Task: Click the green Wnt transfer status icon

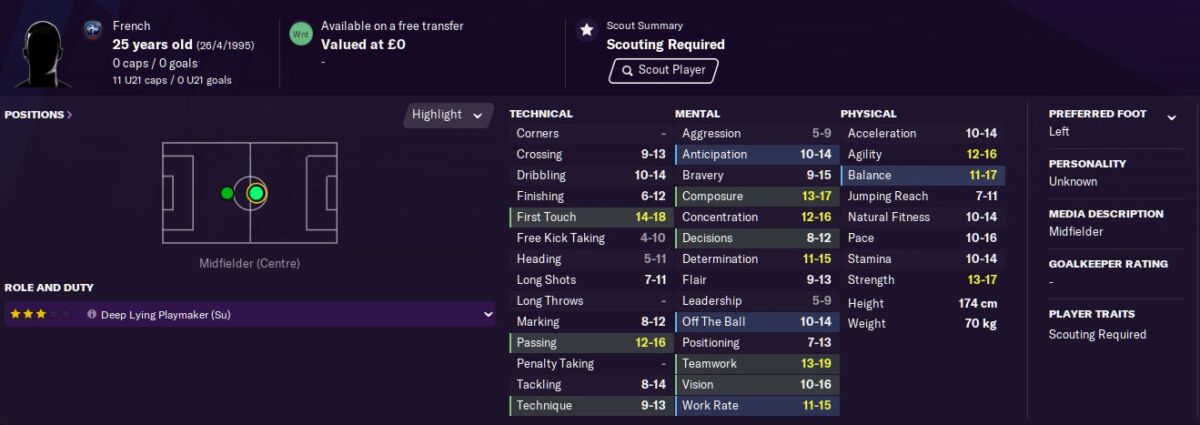Action: [x=300, y=34]
